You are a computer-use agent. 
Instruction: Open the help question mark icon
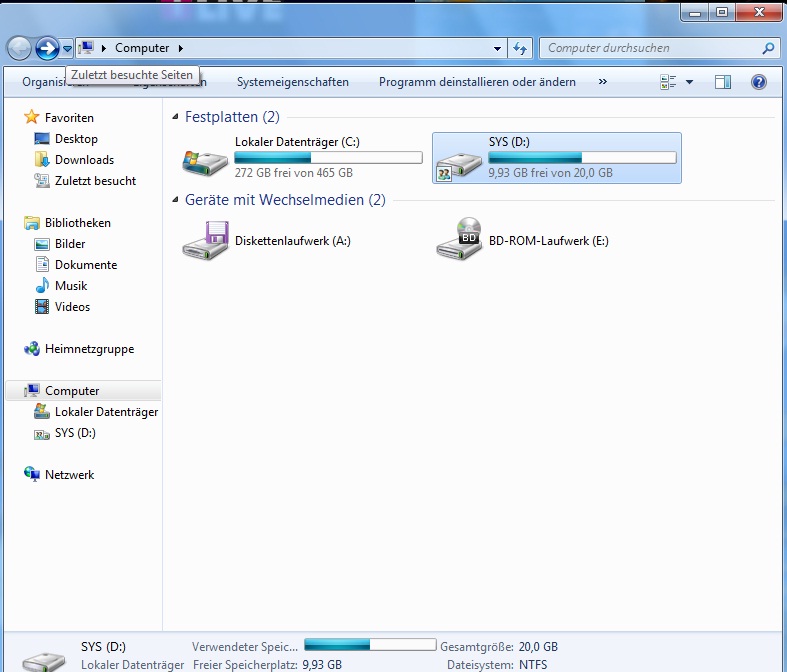point(758,82)
